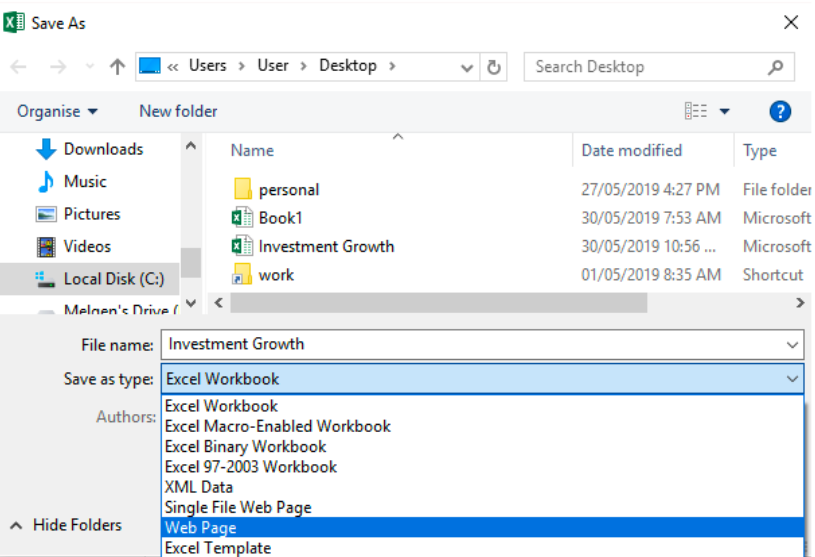
Task: Choose Excel Macro-Enabled Workbook type
Action: (x=483, y=426)
